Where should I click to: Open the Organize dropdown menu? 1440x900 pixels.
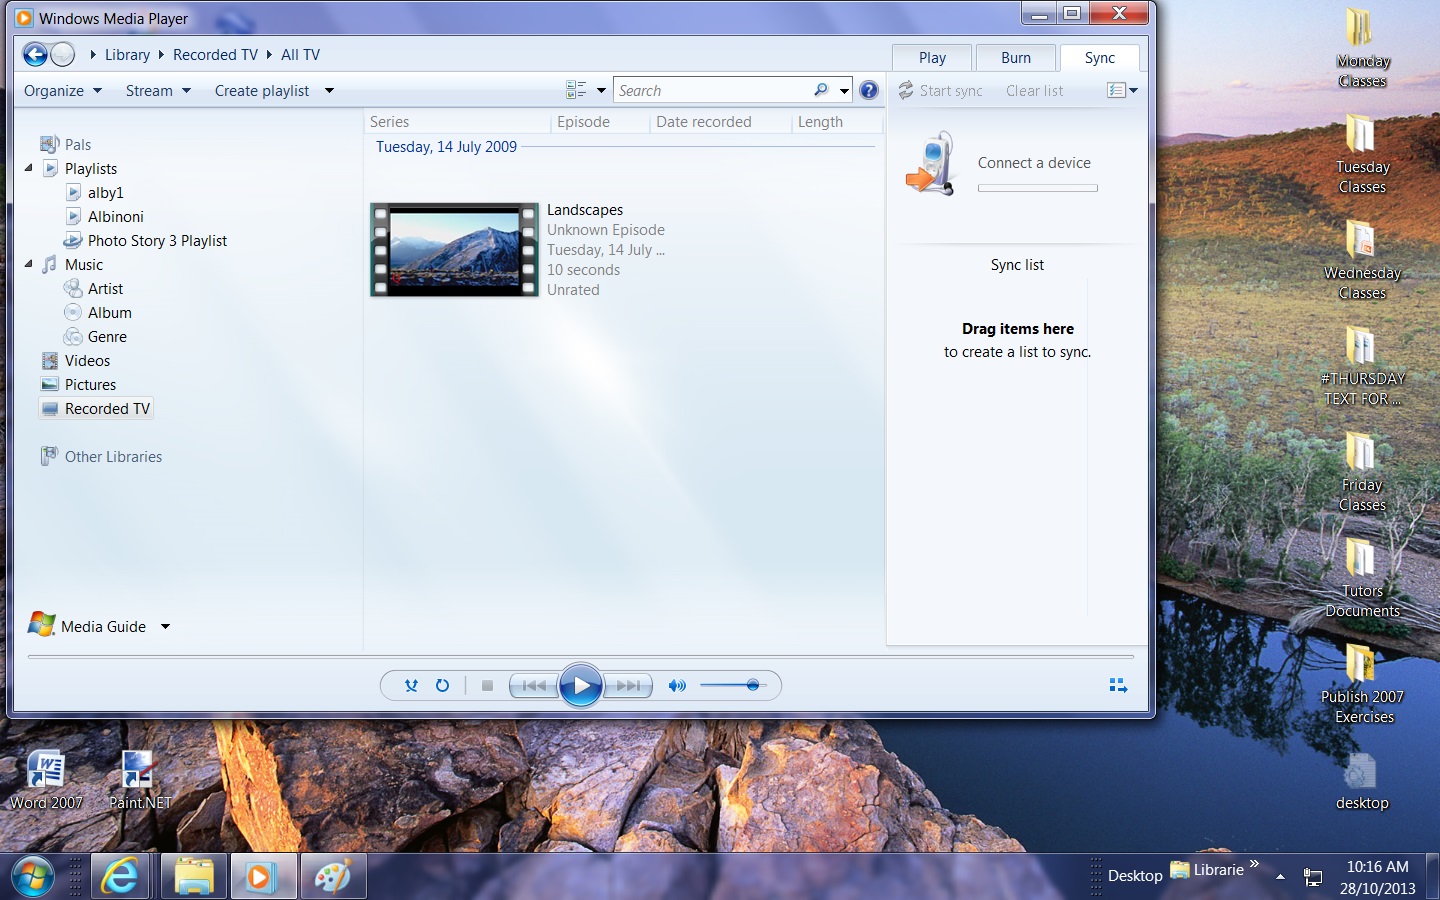[62, 91]
